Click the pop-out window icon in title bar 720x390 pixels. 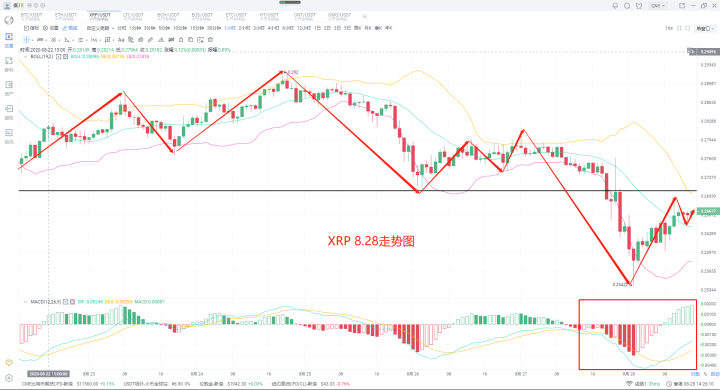682,6
